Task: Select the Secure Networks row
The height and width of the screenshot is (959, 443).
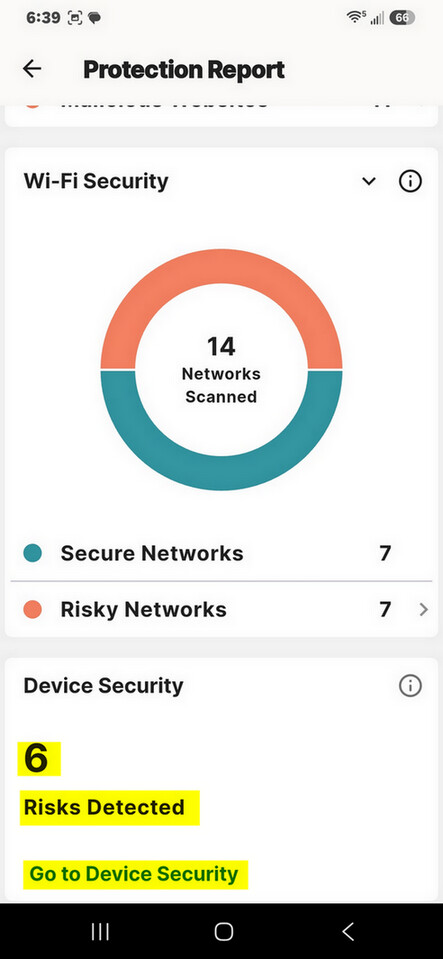Action: [x=222, y=554]
